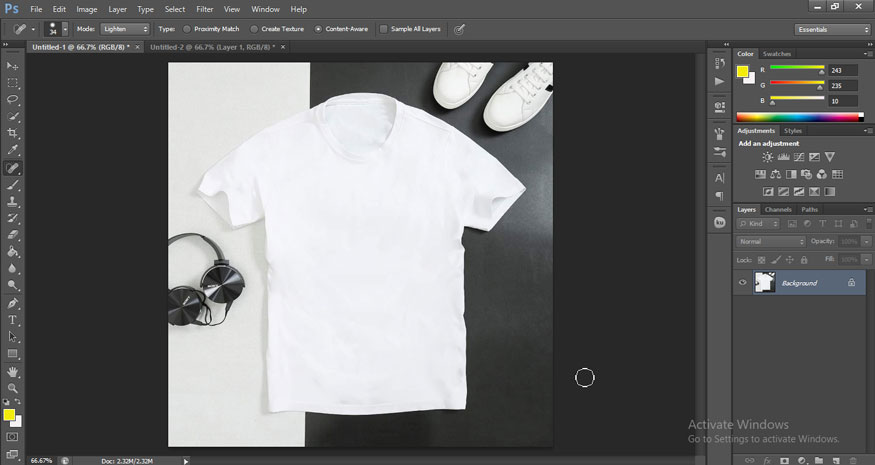The width and height of the screenshot is (875, 465).
Task: Select the Lasso tool
Action: (x=13, y=99)
